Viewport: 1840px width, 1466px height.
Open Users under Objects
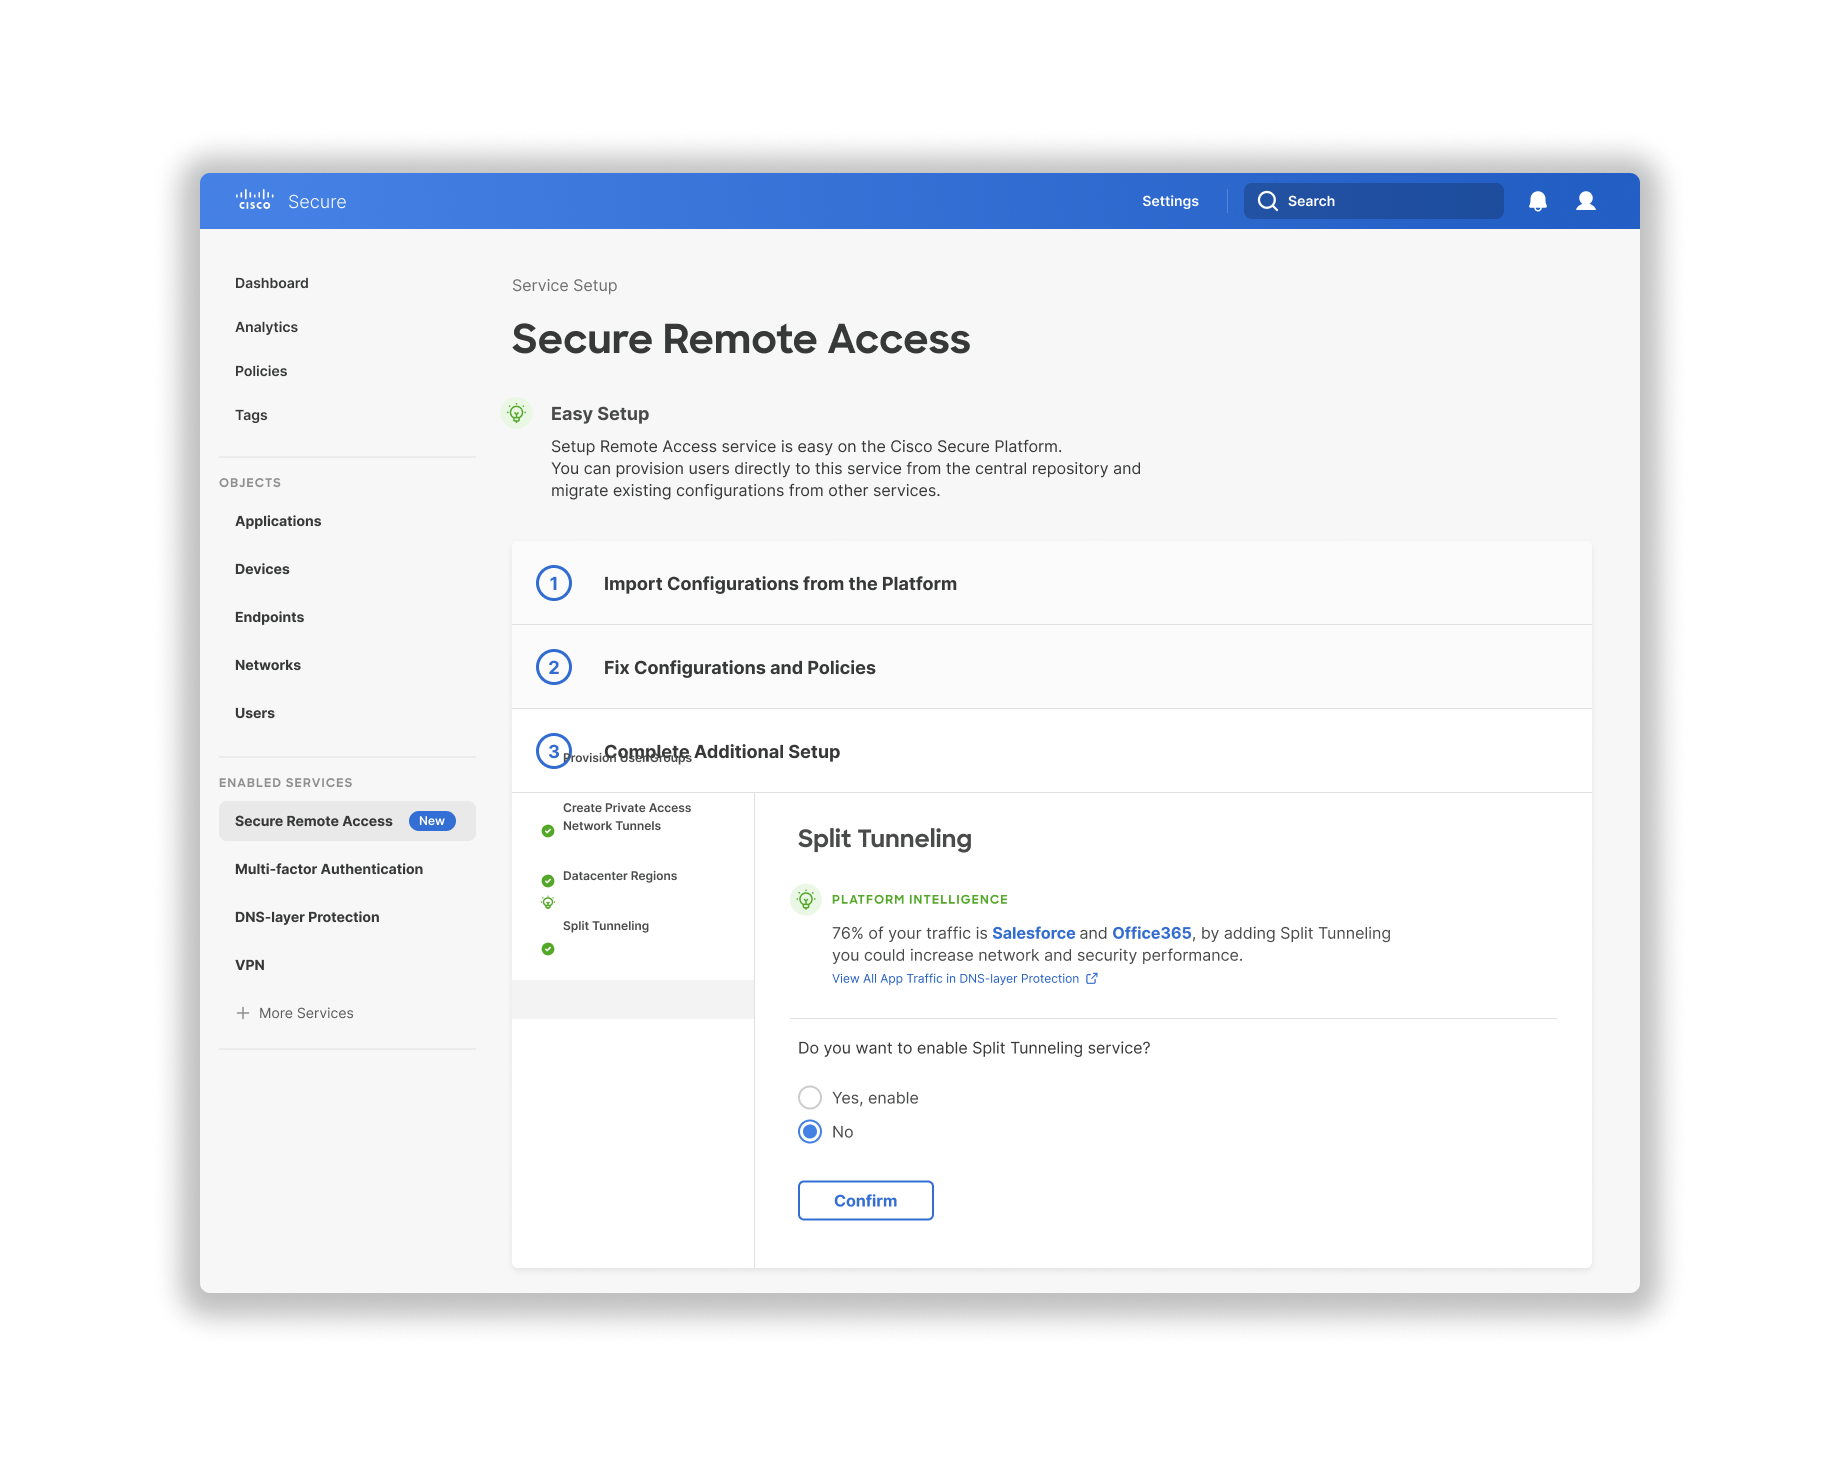(x=255, y=713)
